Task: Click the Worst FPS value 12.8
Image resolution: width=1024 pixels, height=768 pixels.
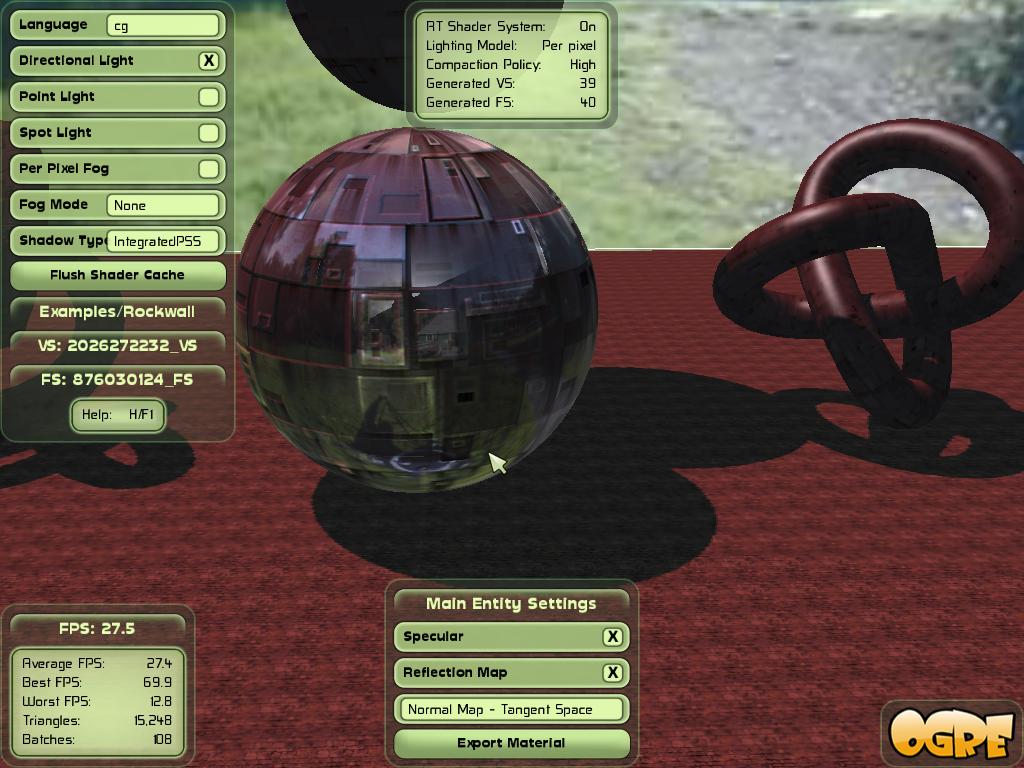Action: click(x=161, y=701)
